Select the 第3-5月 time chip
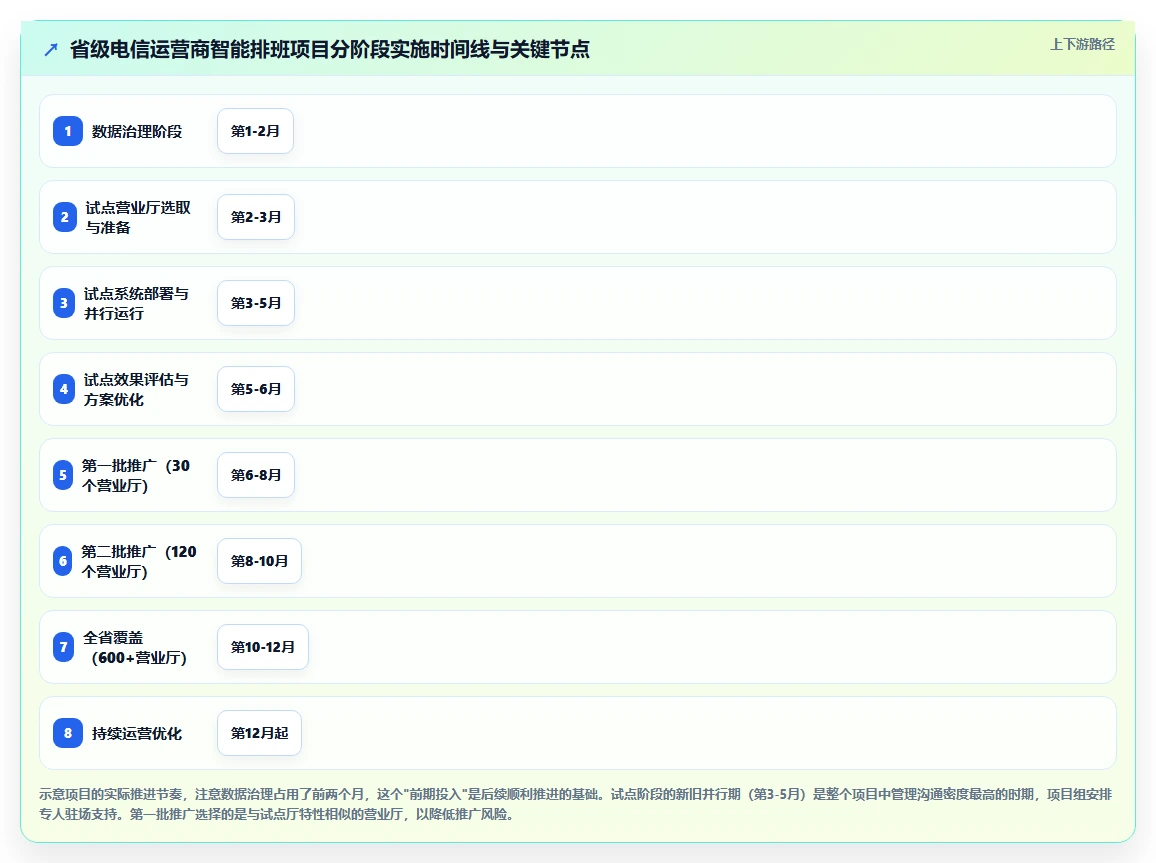 (256, 303)
